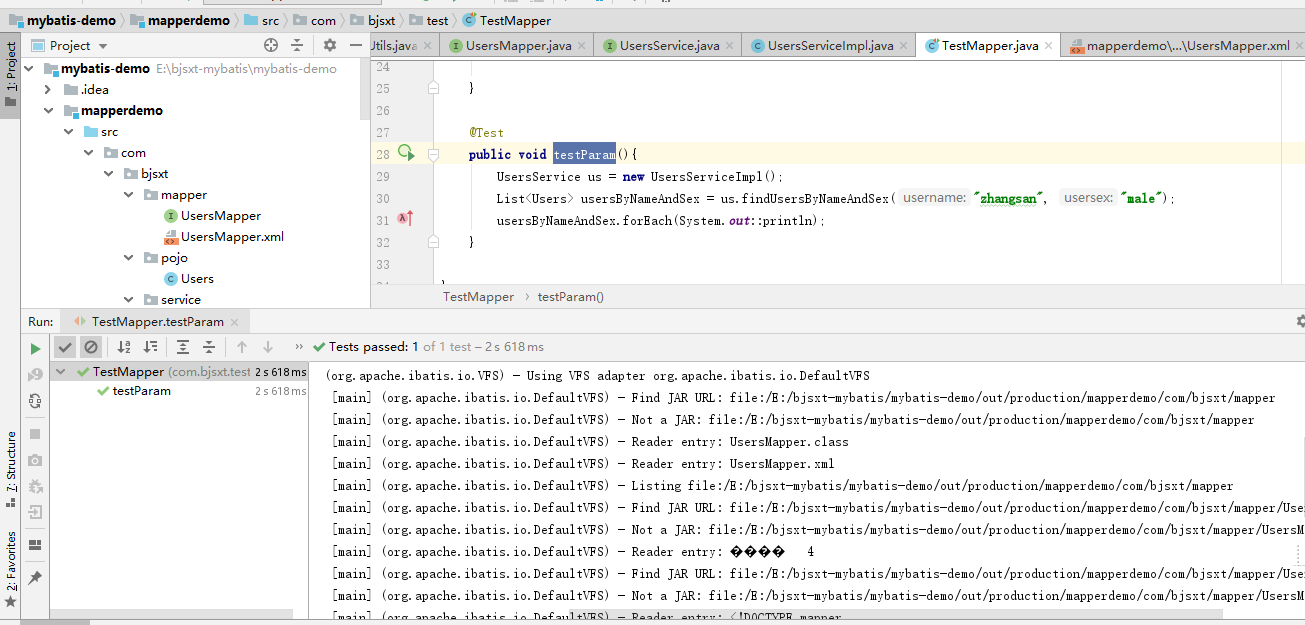
Task: Click lambda gutter marker on line 31
Action: coord(405,218)
